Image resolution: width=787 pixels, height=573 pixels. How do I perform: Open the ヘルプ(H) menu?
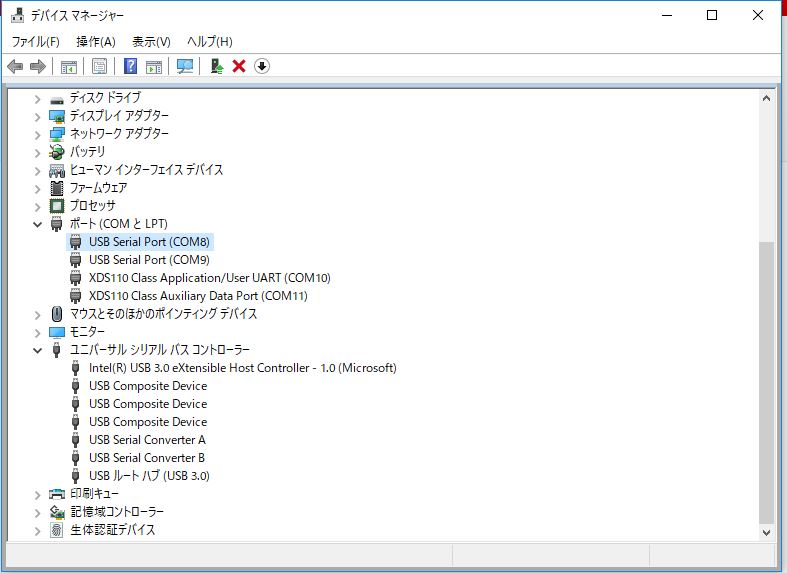(x=210, y=42)
